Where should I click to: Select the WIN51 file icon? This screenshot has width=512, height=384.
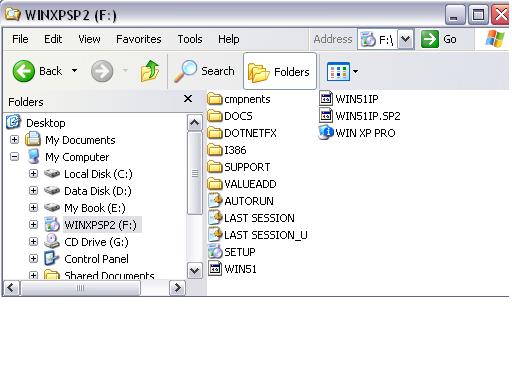tap(215, 269)
